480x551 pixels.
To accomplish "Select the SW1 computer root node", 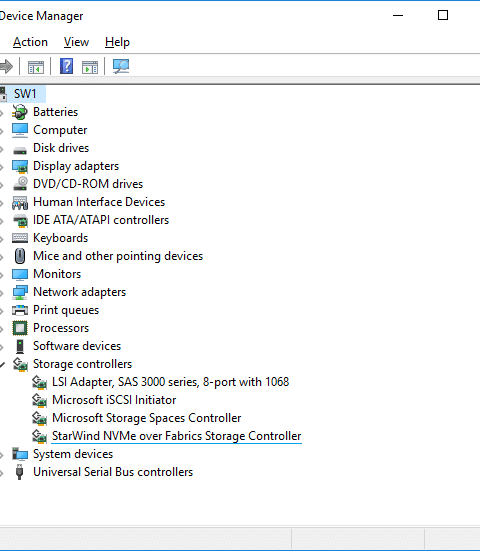I will point(25,94).
